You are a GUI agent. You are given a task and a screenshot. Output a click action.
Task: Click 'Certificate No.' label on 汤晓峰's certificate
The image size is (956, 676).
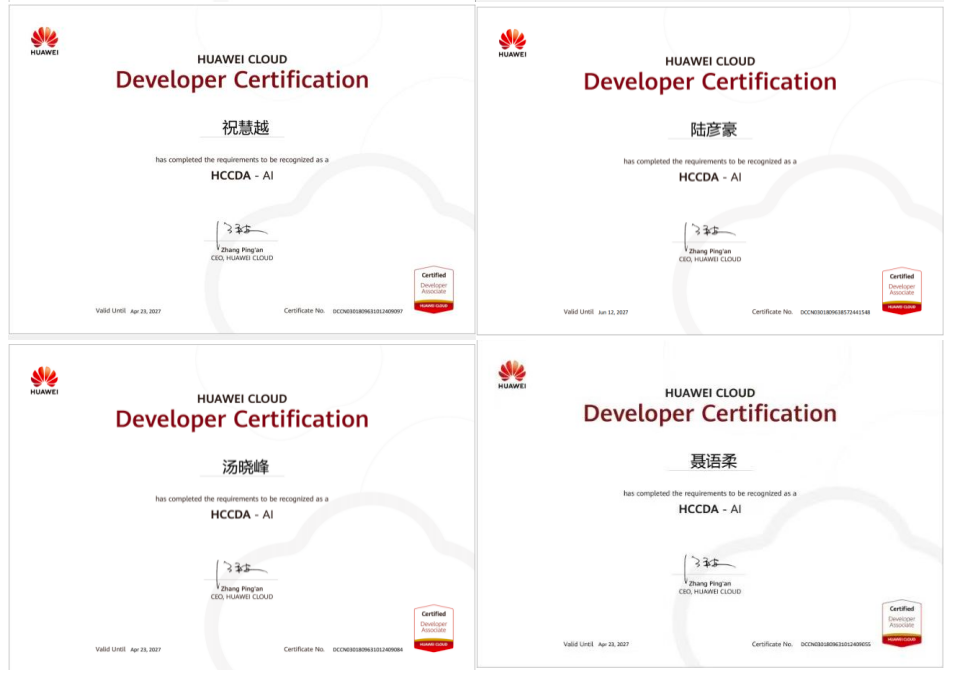(x=304, y=649)
